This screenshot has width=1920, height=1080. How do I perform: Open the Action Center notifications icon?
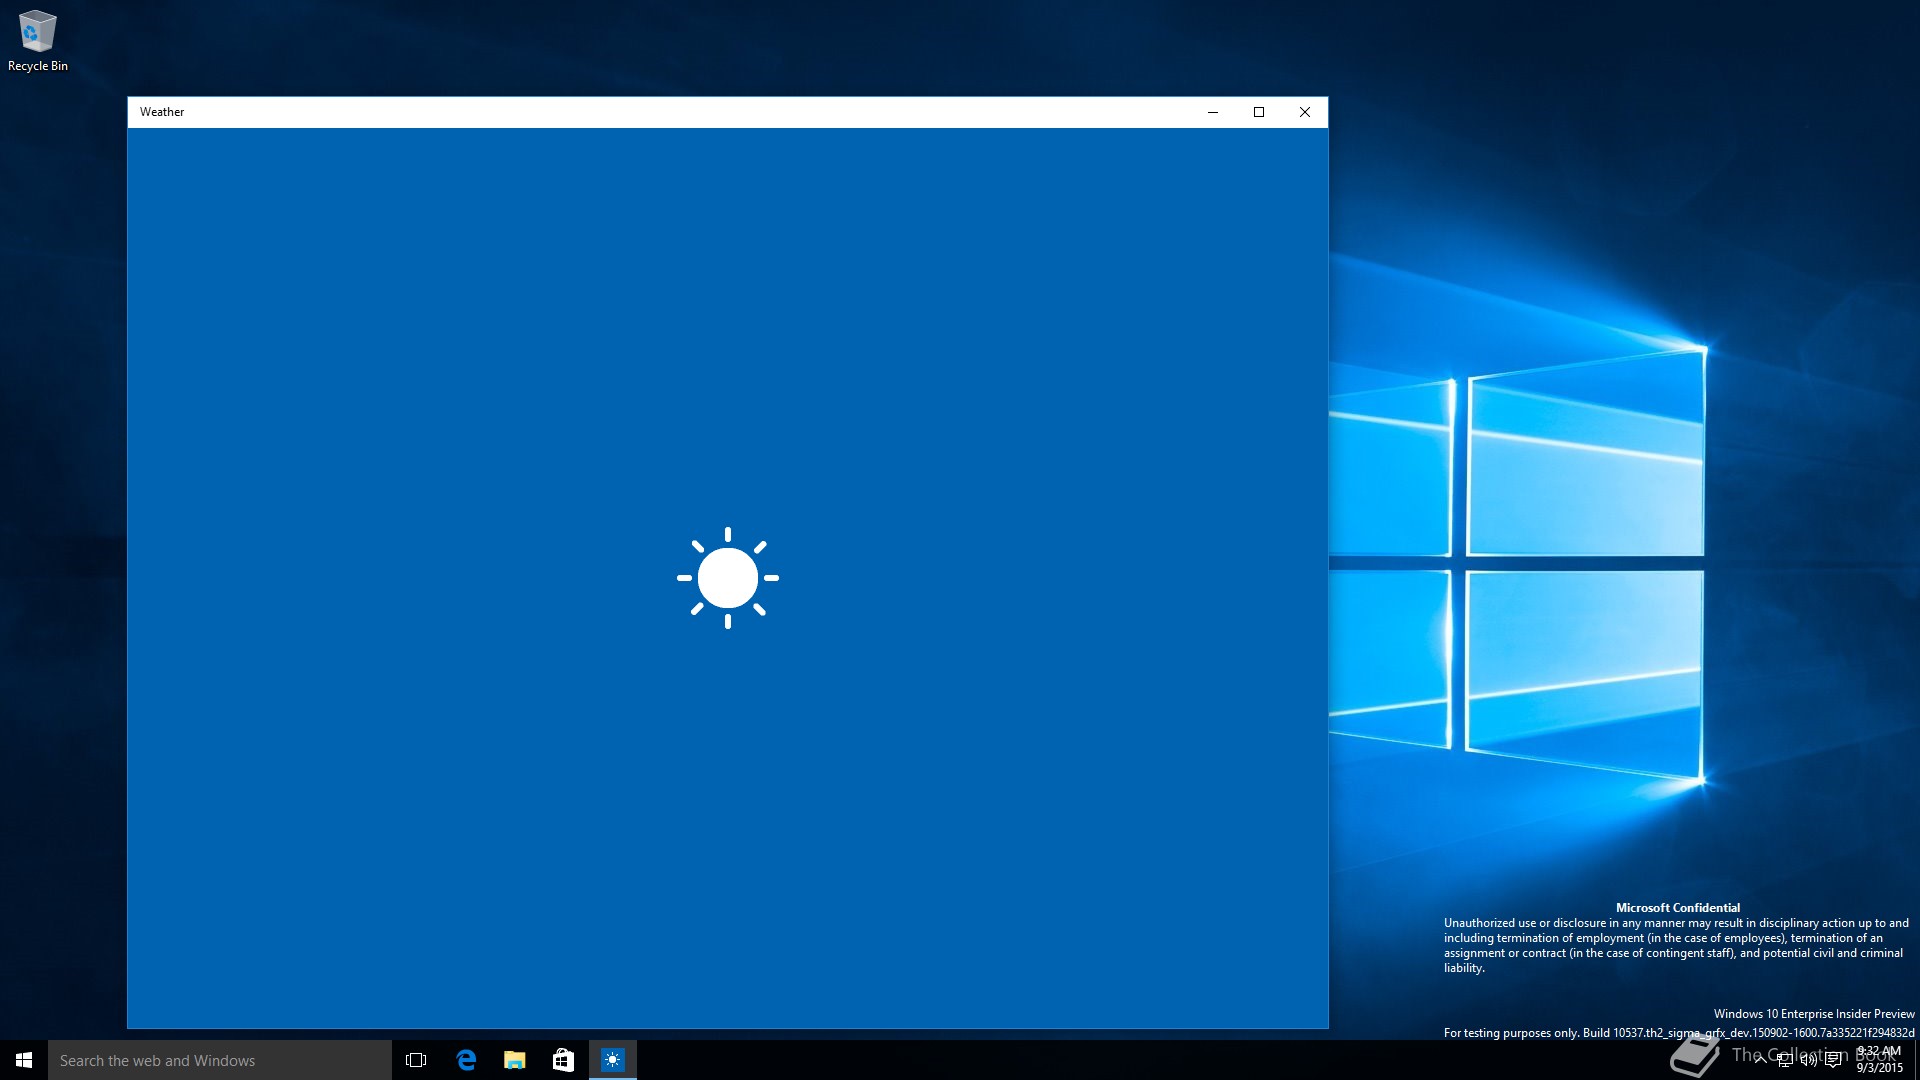click(x=1833, y=1060)
